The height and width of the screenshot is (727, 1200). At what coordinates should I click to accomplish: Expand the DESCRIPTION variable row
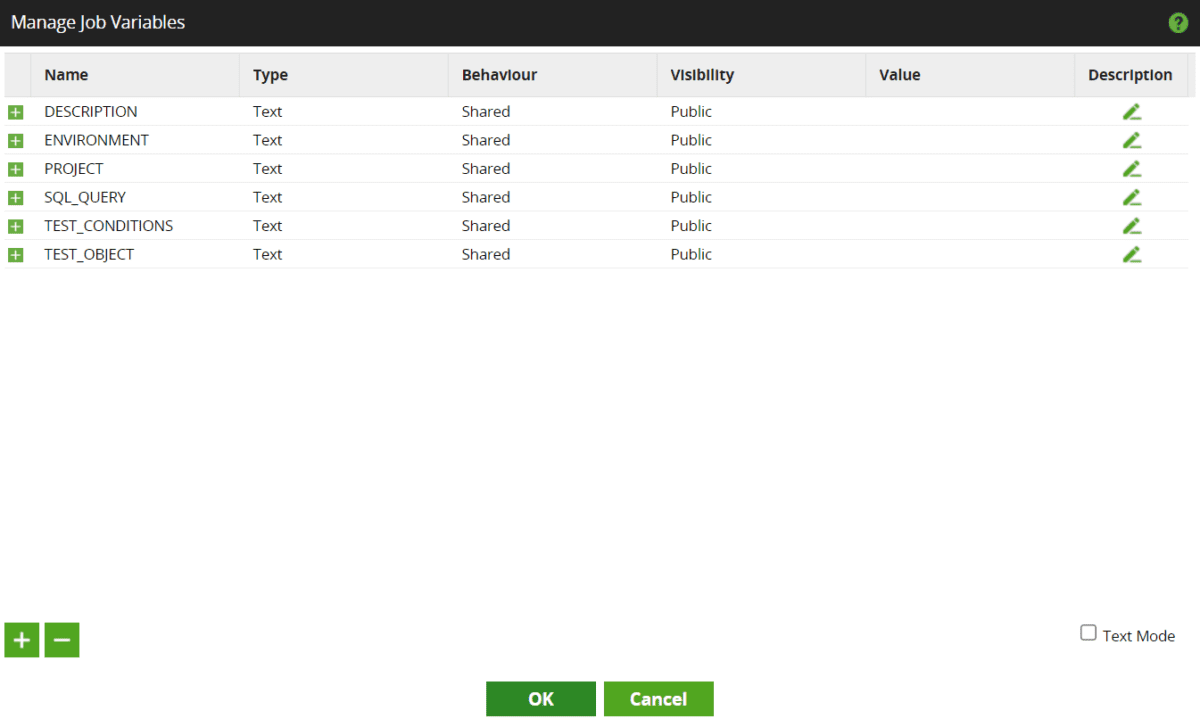[16, 112]
